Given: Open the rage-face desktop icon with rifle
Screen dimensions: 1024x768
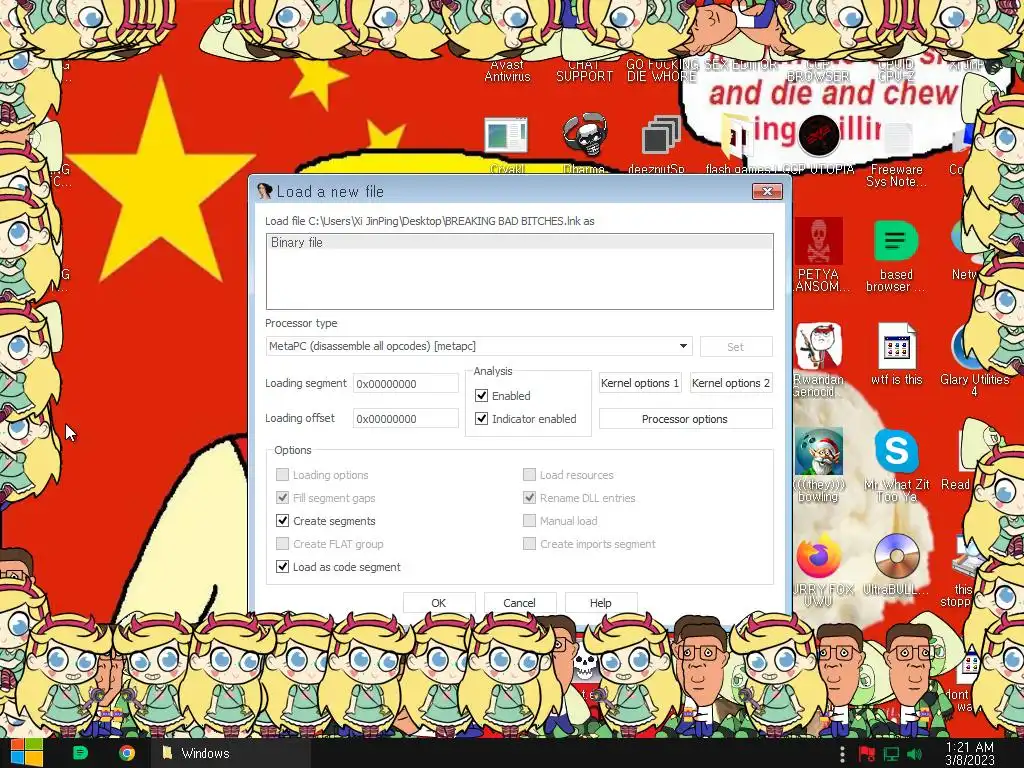Looking at the screenshot, I should point(818,346).
